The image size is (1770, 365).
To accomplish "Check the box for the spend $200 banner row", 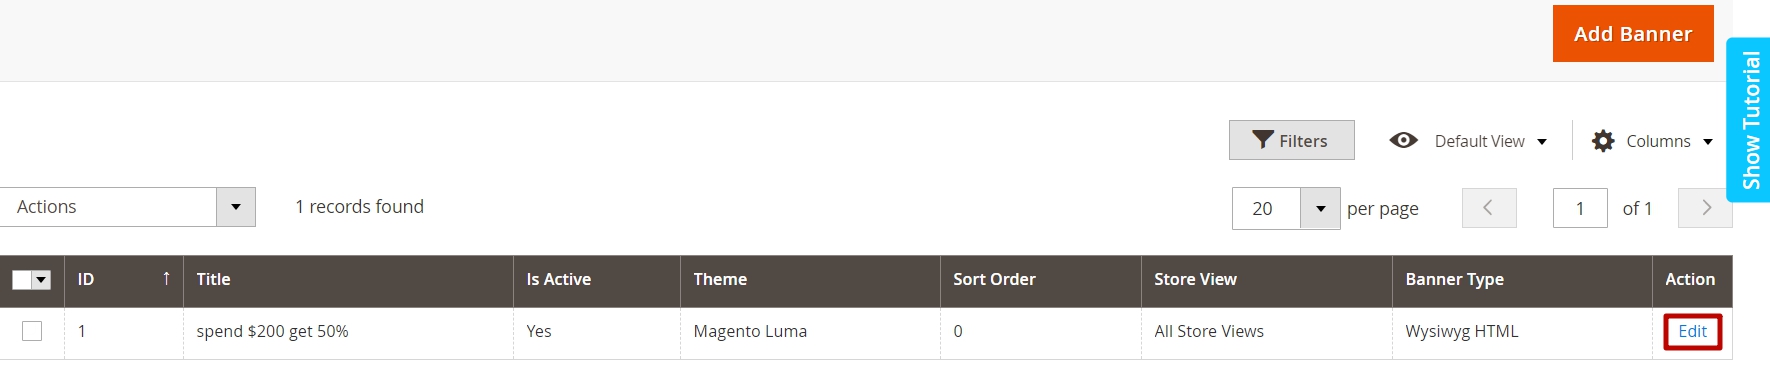I will coord(32,331).
